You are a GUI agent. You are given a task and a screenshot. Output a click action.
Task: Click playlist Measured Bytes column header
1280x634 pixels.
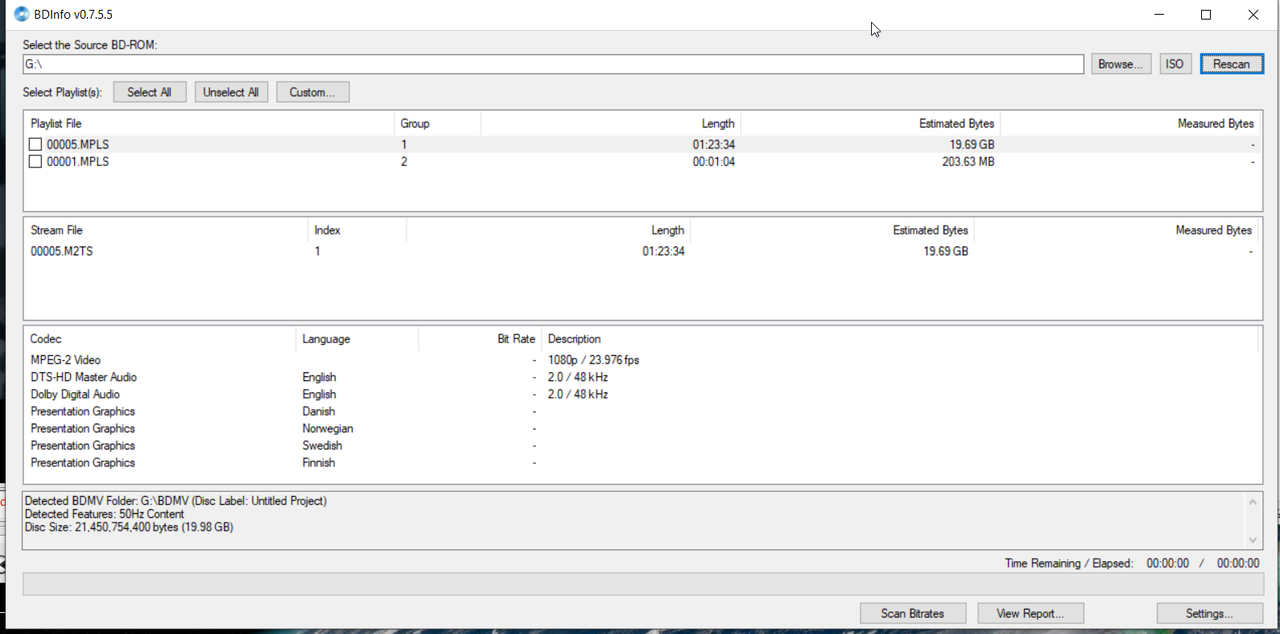[x=1129, y=124]
